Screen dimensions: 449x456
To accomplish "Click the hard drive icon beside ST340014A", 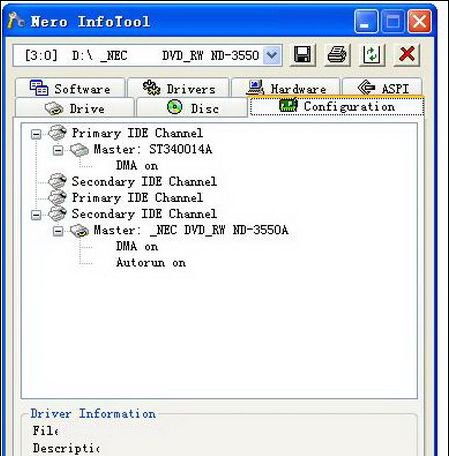I will (79, 150).
